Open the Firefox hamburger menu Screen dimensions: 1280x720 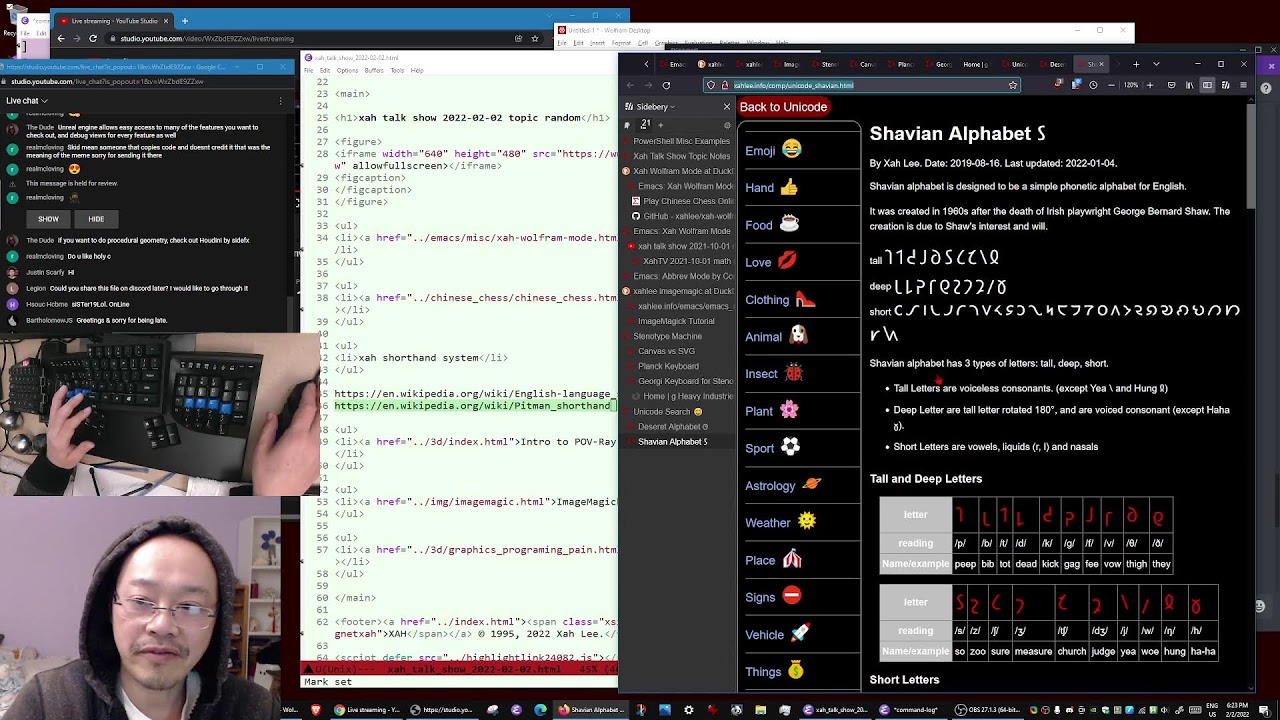tap(1243, 86)
